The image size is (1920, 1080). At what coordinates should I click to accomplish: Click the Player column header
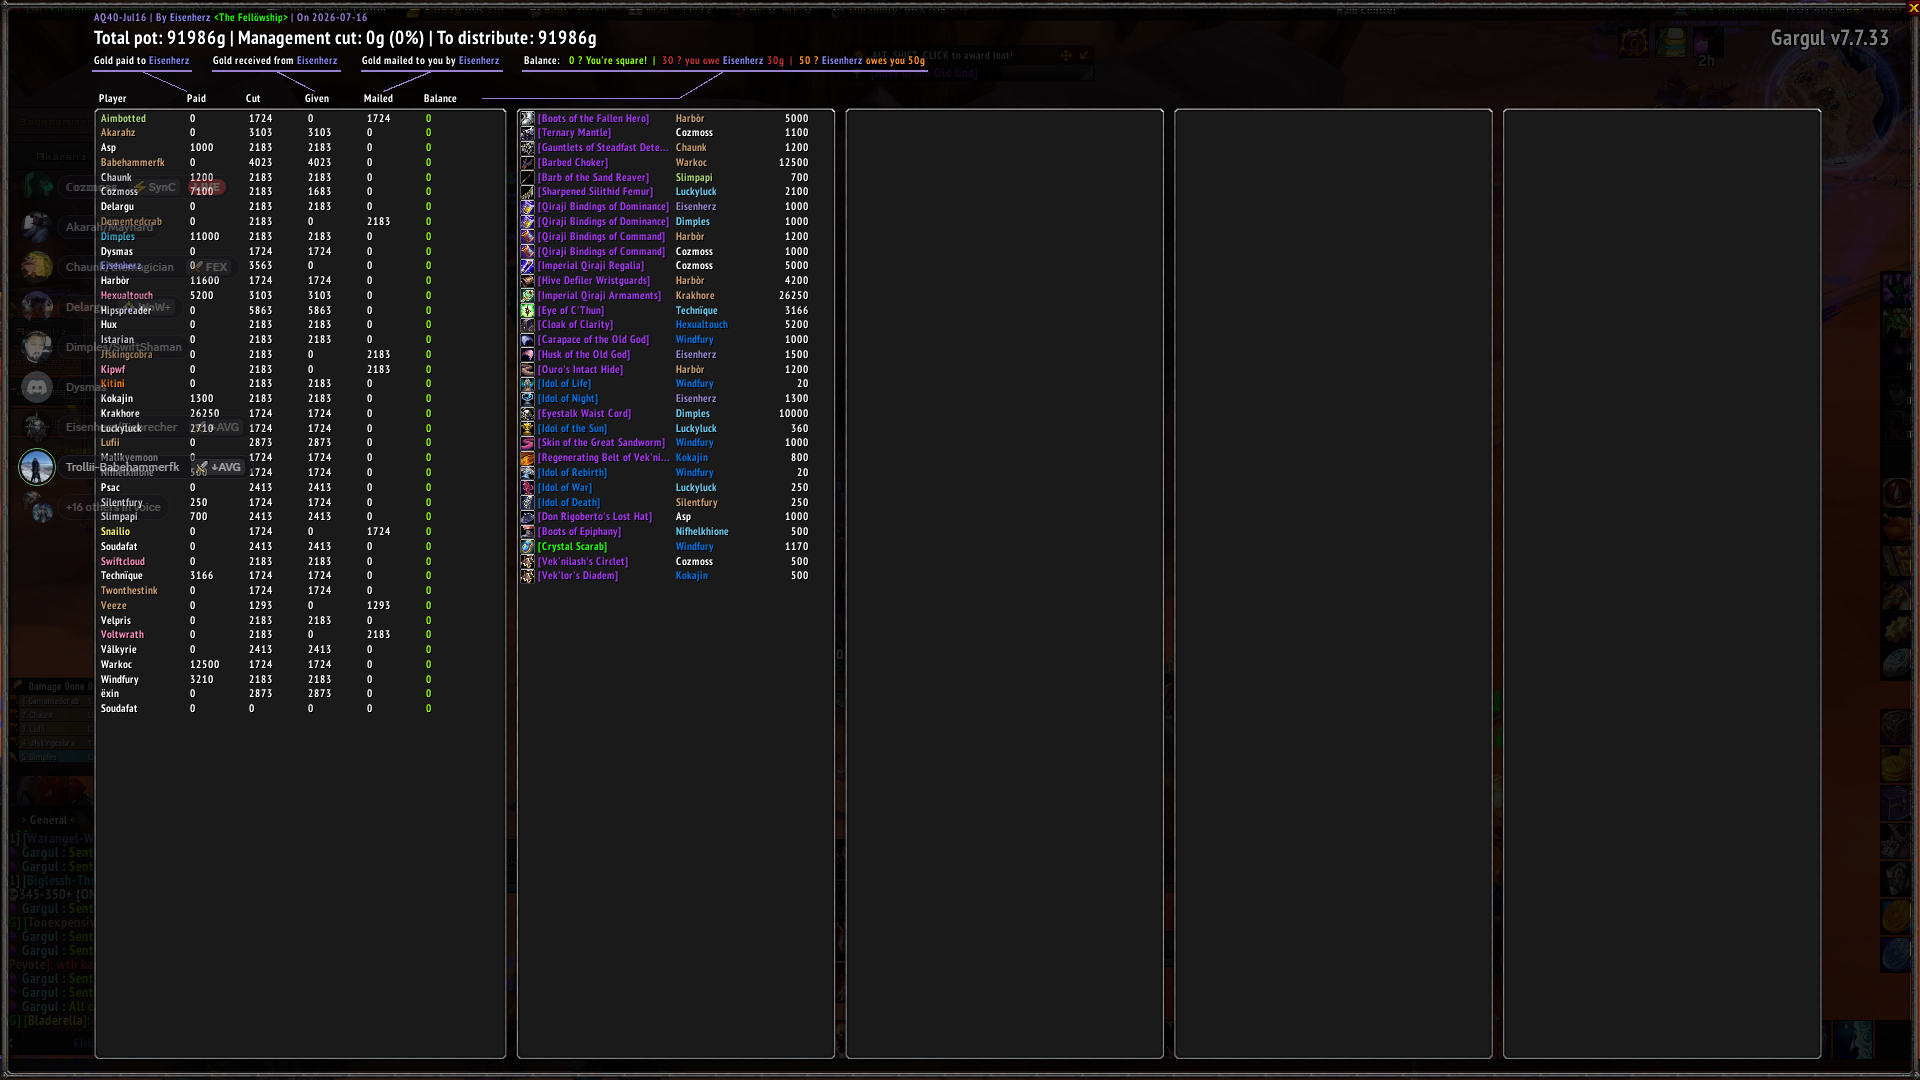point(113,99)
